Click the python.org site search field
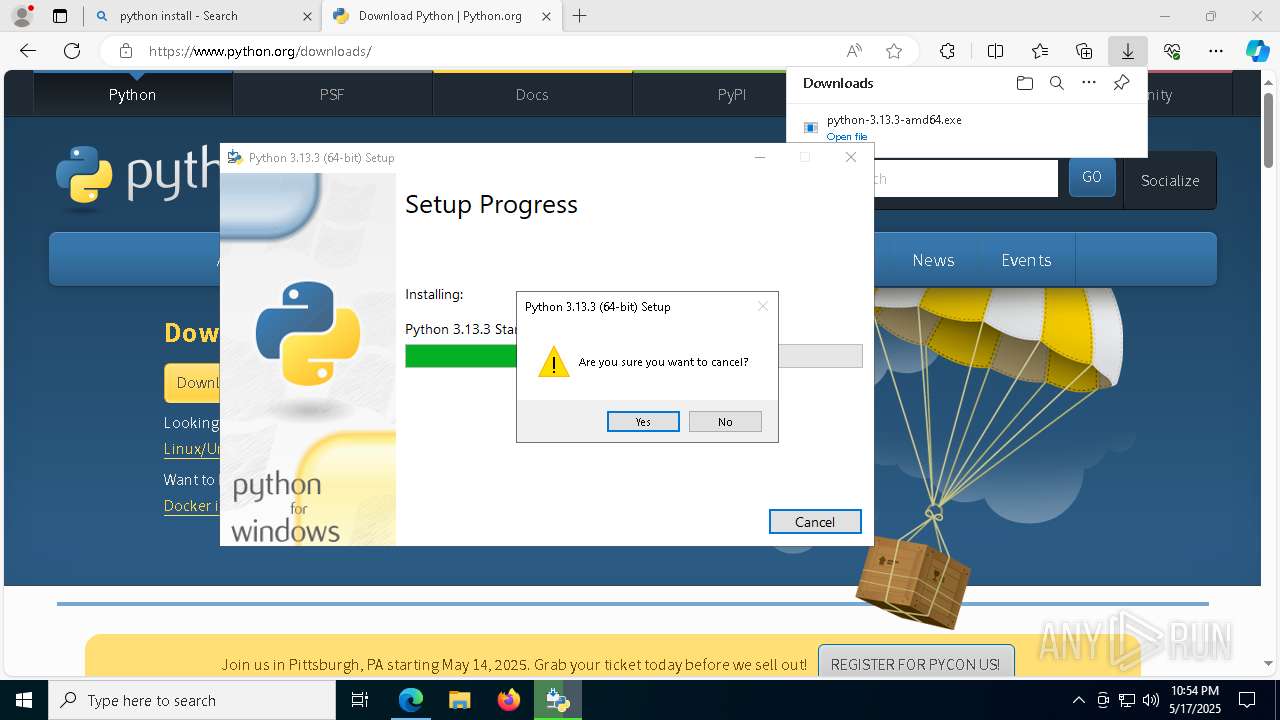The image size is (1280, 720). point(965,179)
